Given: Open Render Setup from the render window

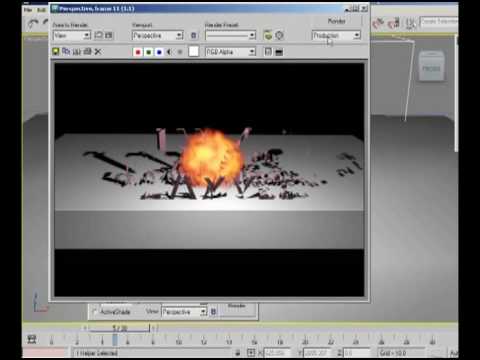Looking at the screenshot, I should click(268, 35).
